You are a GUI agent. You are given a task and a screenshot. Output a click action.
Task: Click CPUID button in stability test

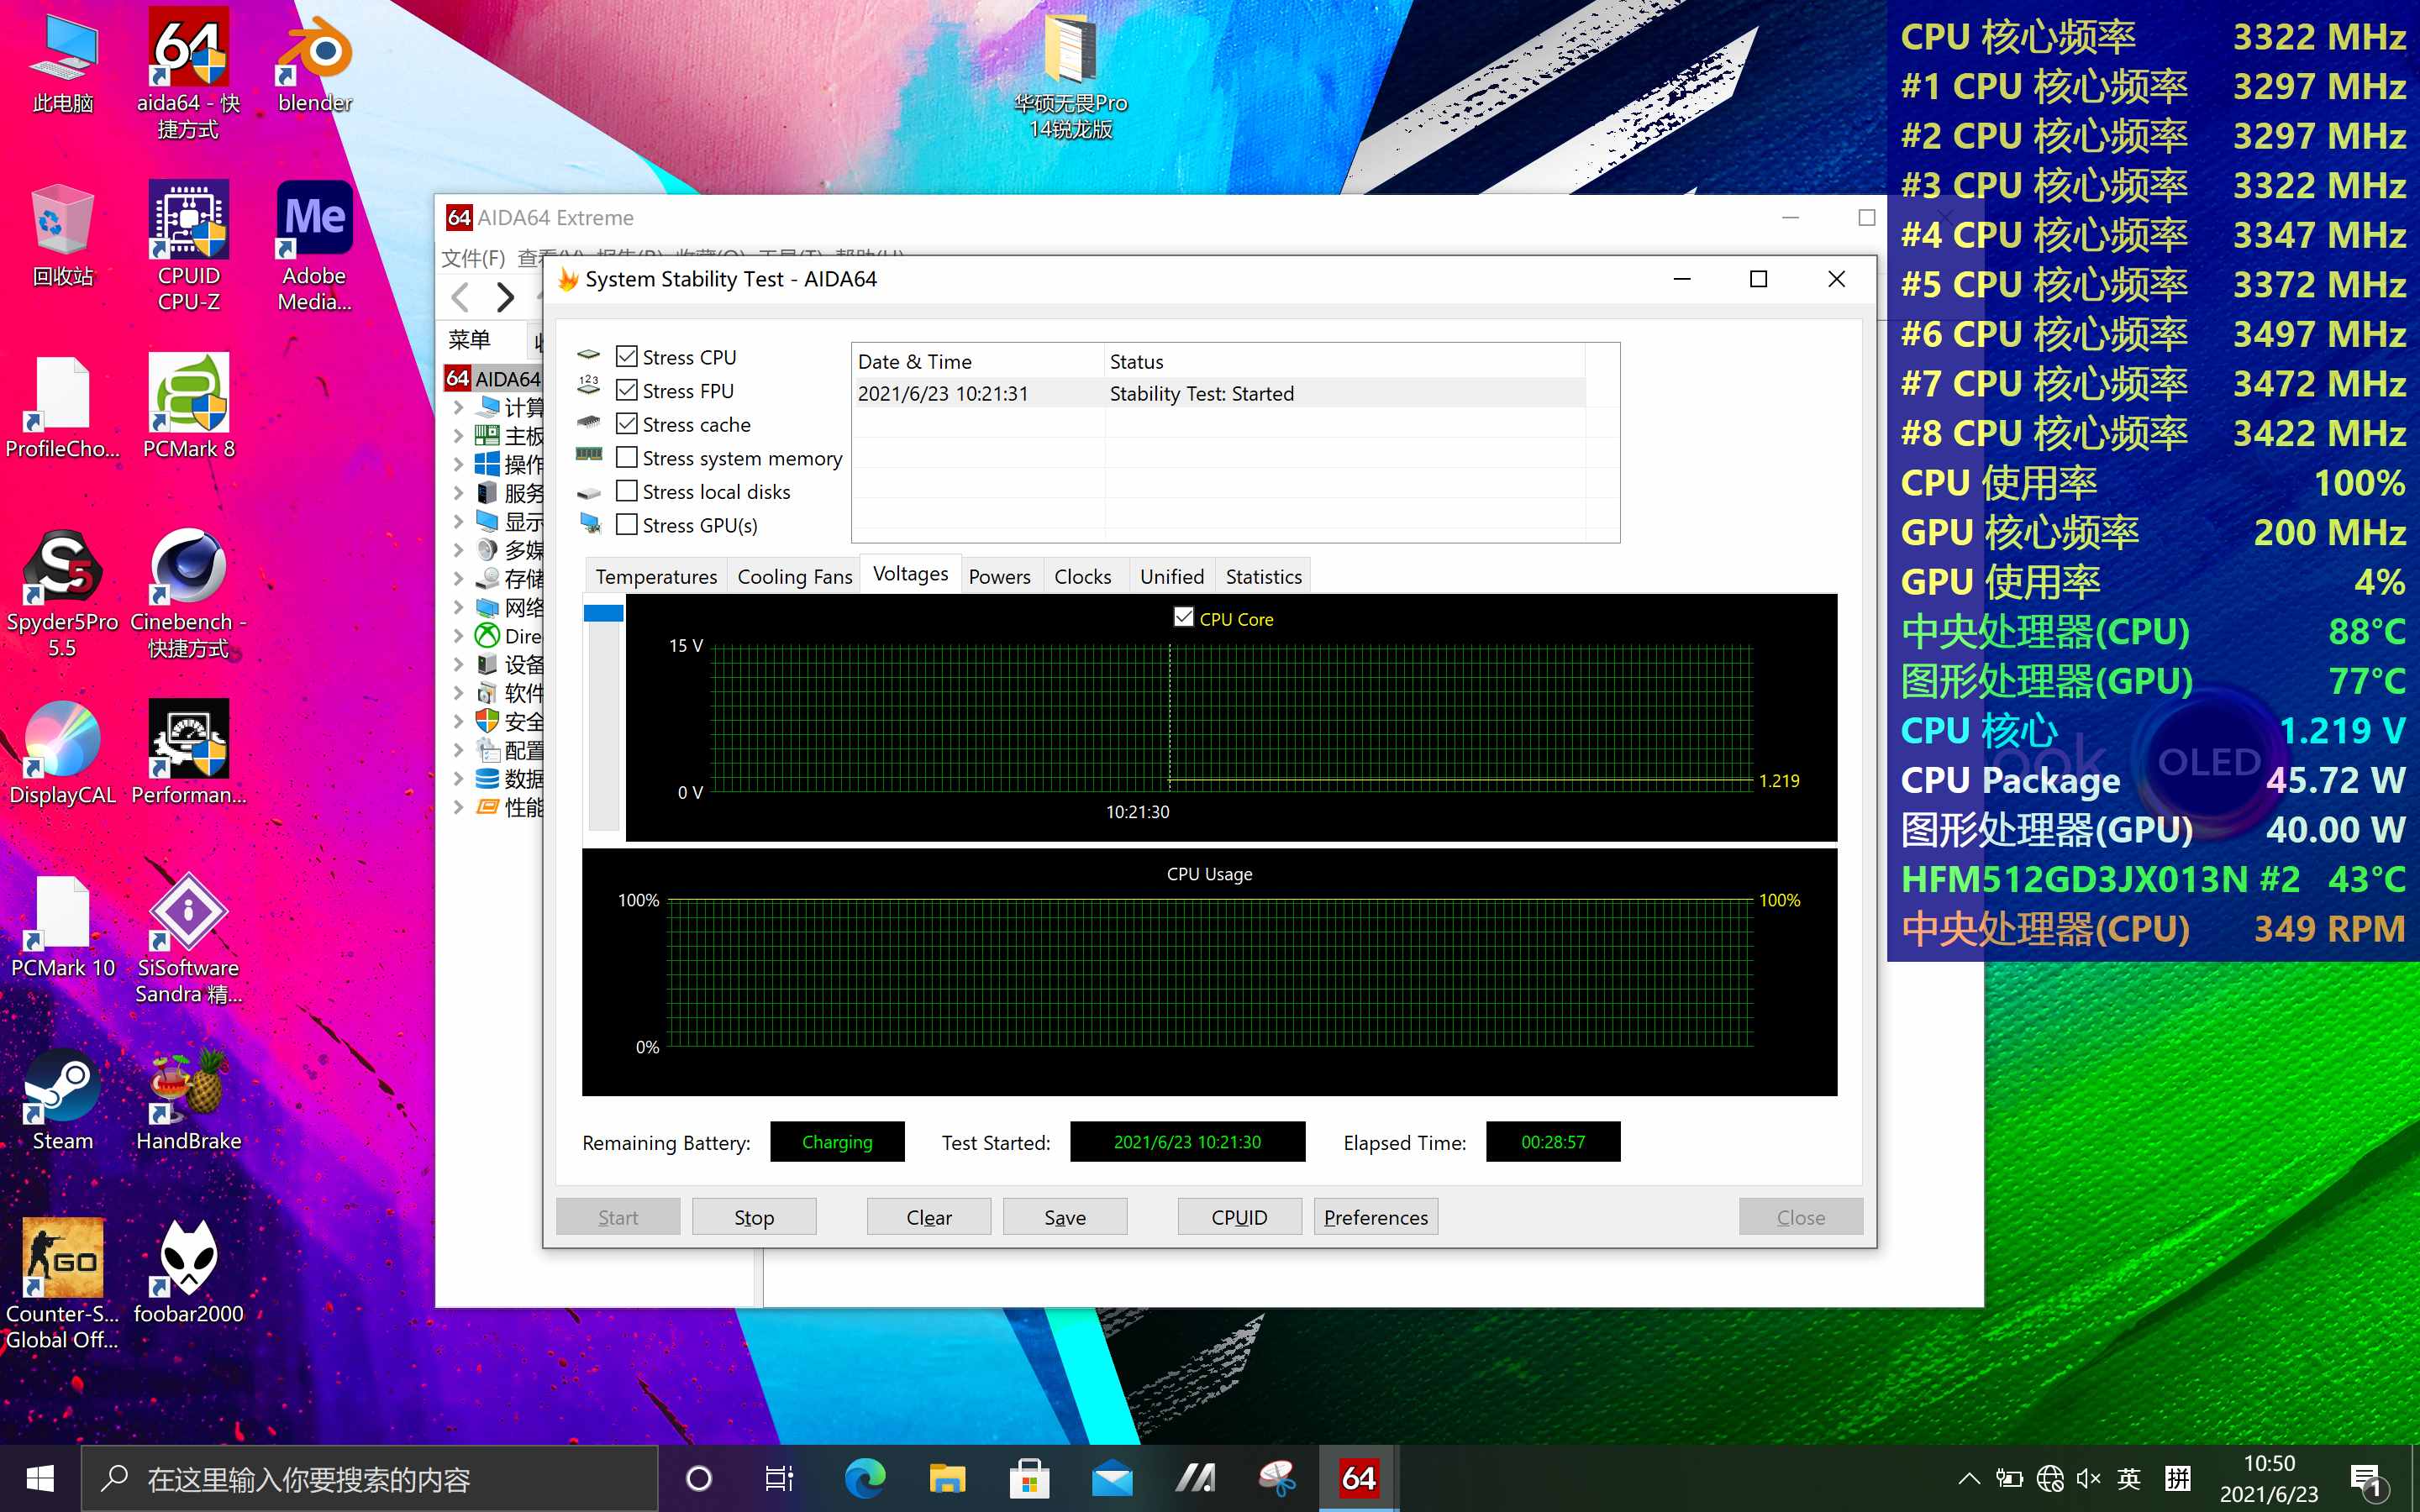[x=1237, y=1215]
